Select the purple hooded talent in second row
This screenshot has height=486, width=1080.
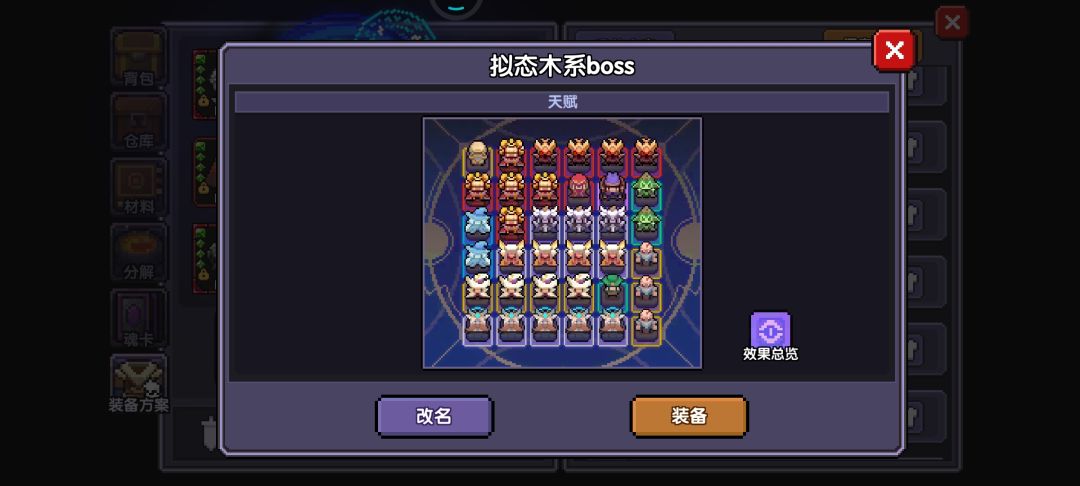tap(612, 192)
